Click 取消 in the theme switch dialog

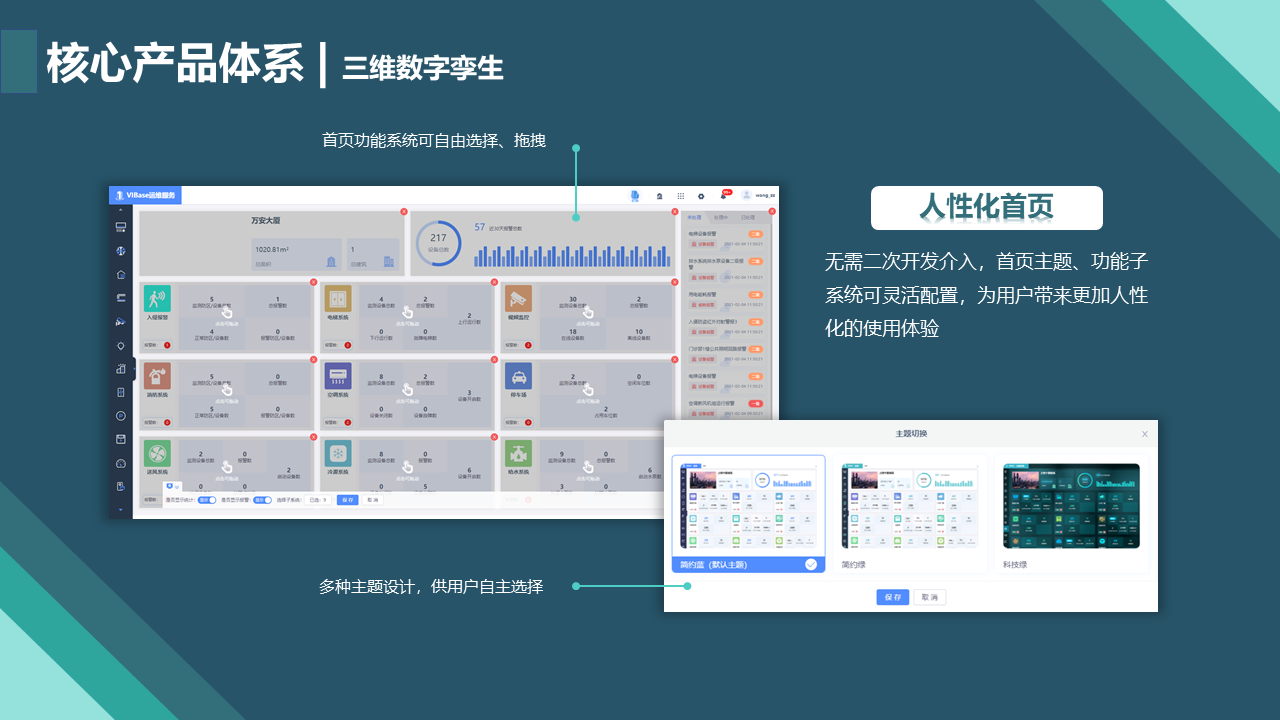coord(929,597)
